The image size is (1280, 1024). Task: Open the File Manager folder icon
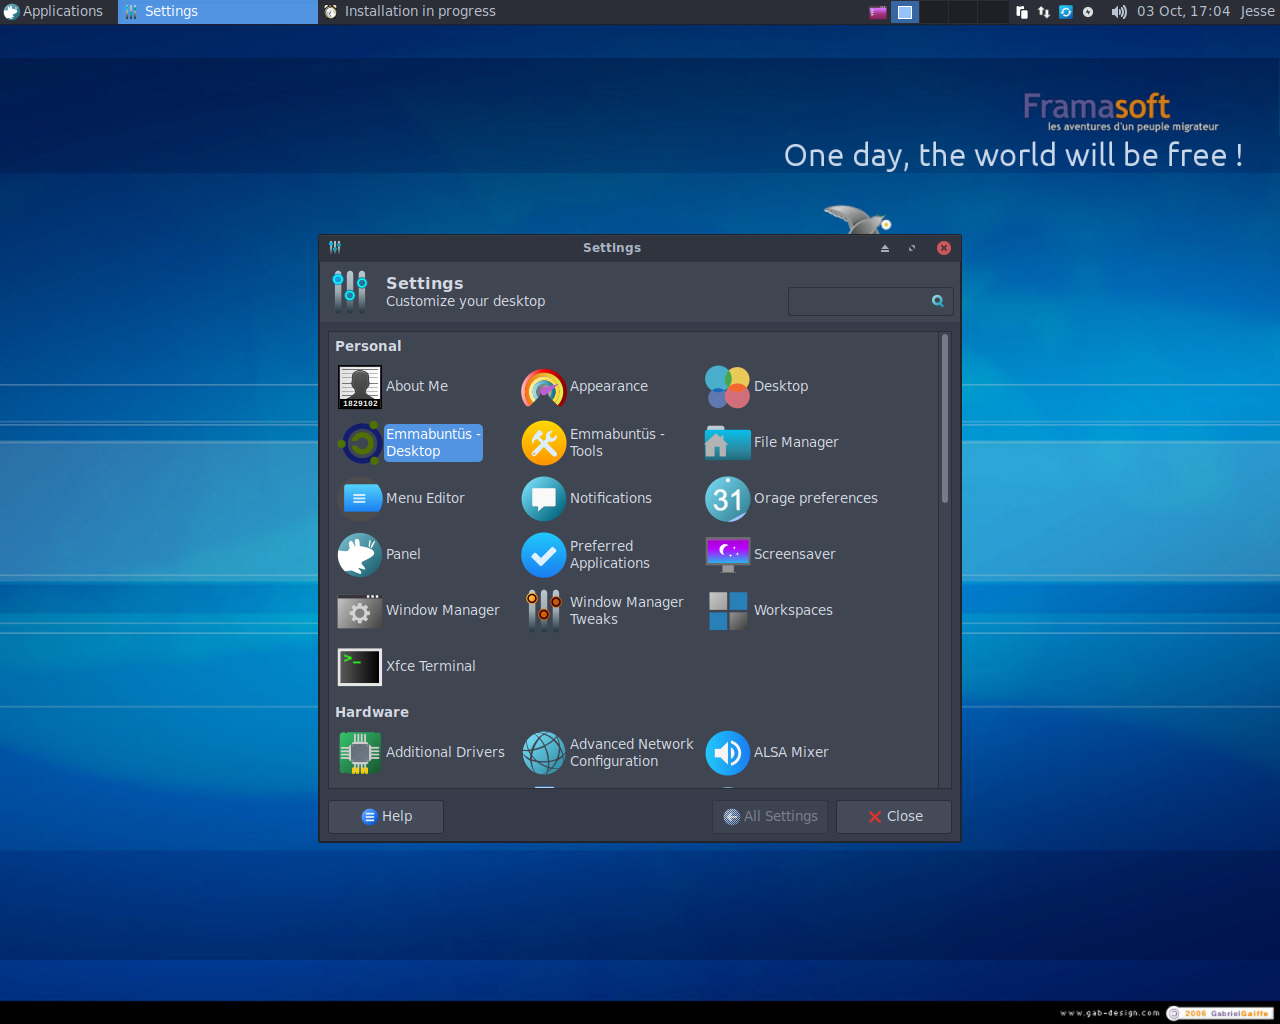click(728, 443)
